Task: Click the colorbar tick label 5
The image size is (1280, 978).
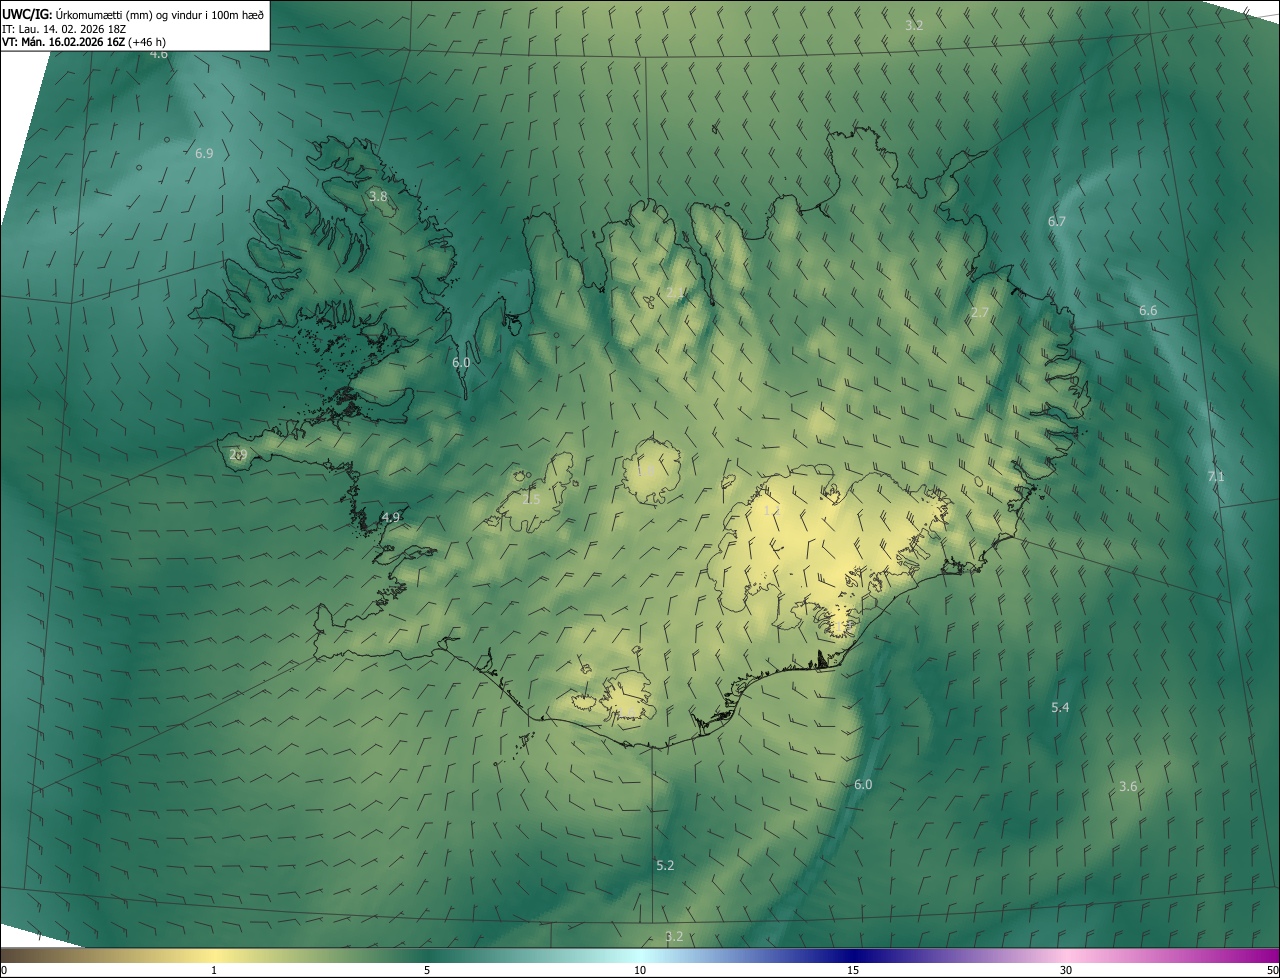Action: pos(427,971)
